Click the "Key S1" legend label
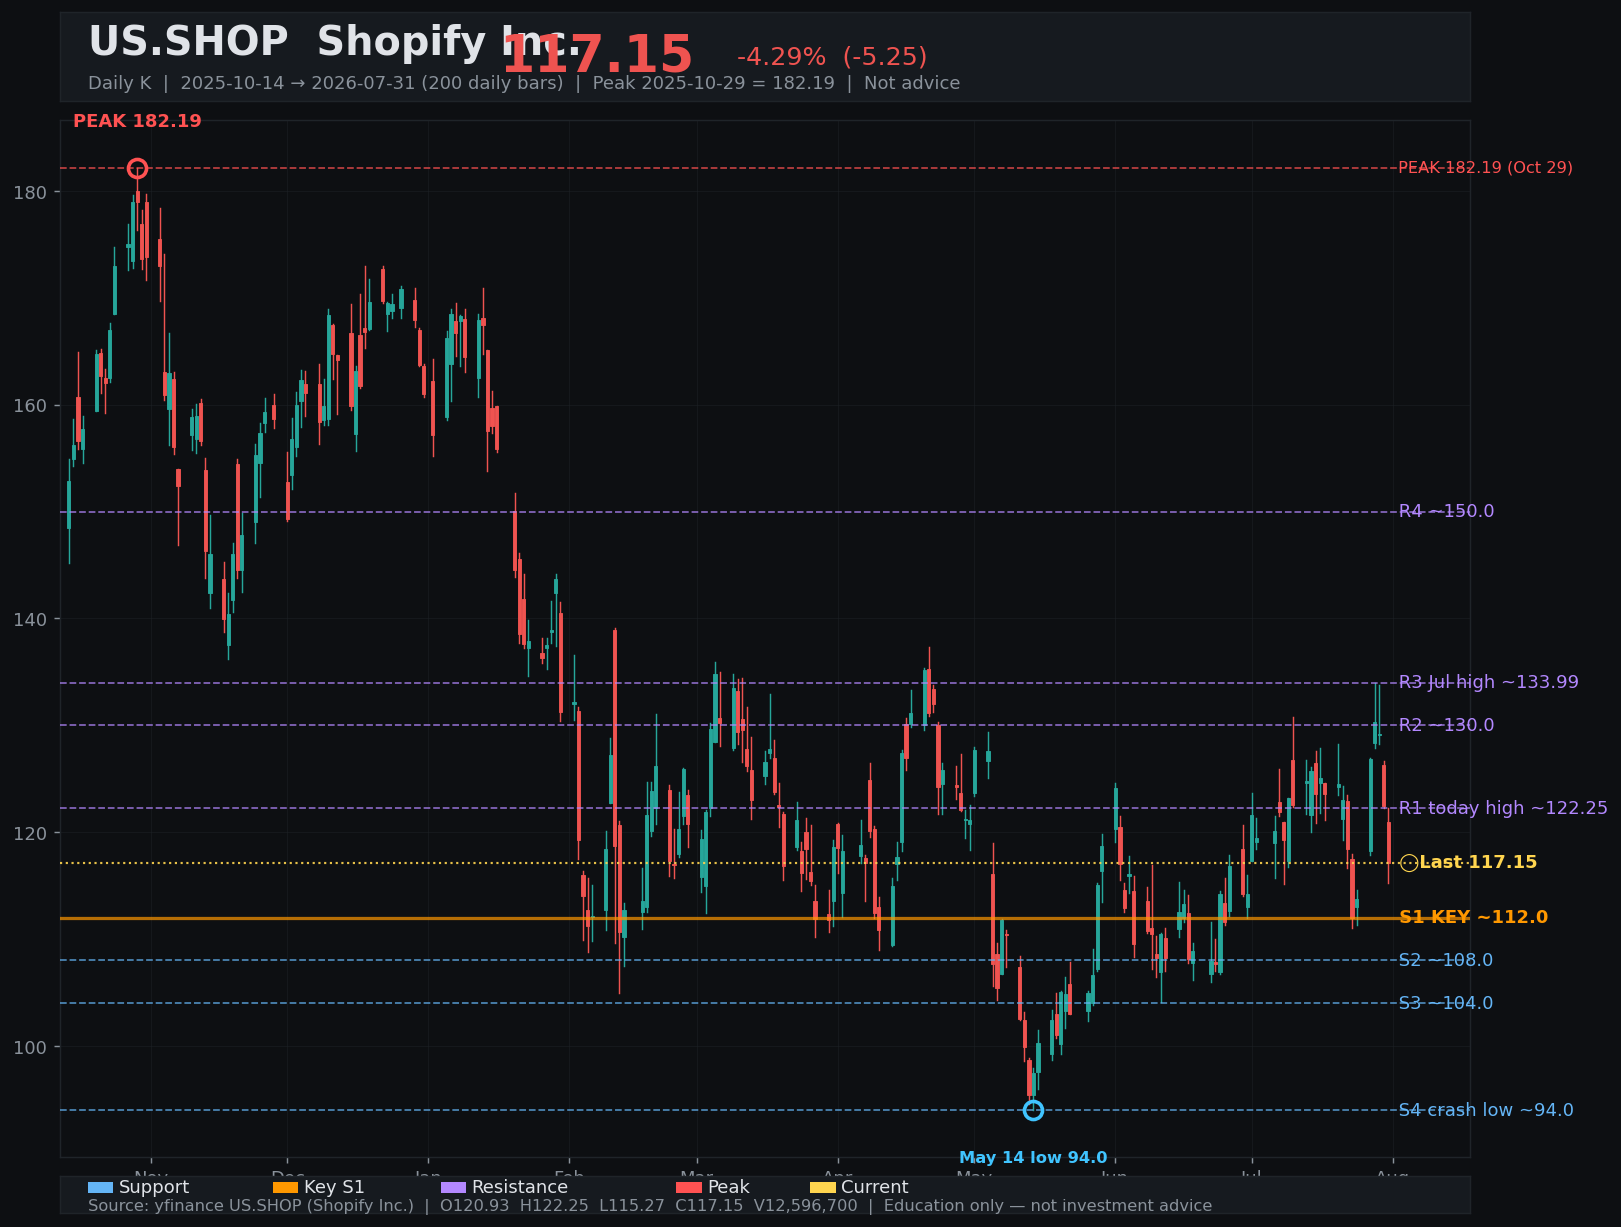The image size is (1621, 1227). (x=334, y=1187)
